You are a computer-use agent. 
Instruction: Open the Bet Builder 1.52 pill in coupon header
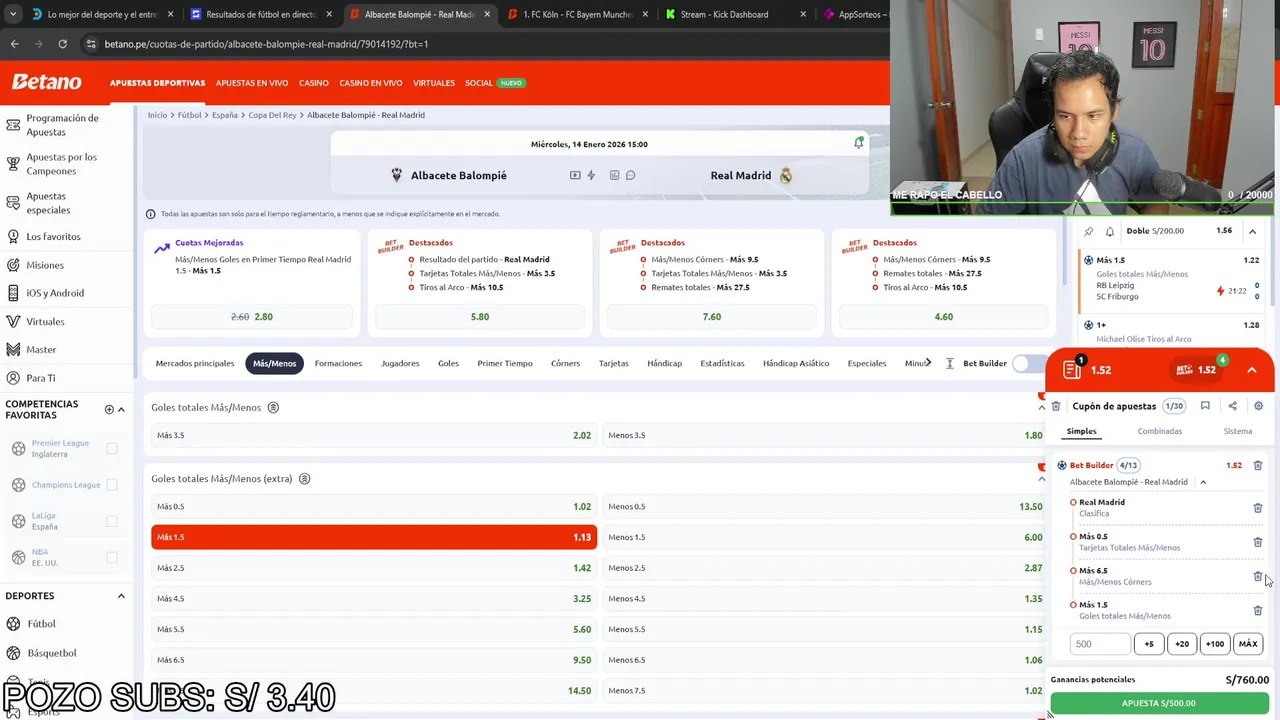click(x=1198, y=370)
